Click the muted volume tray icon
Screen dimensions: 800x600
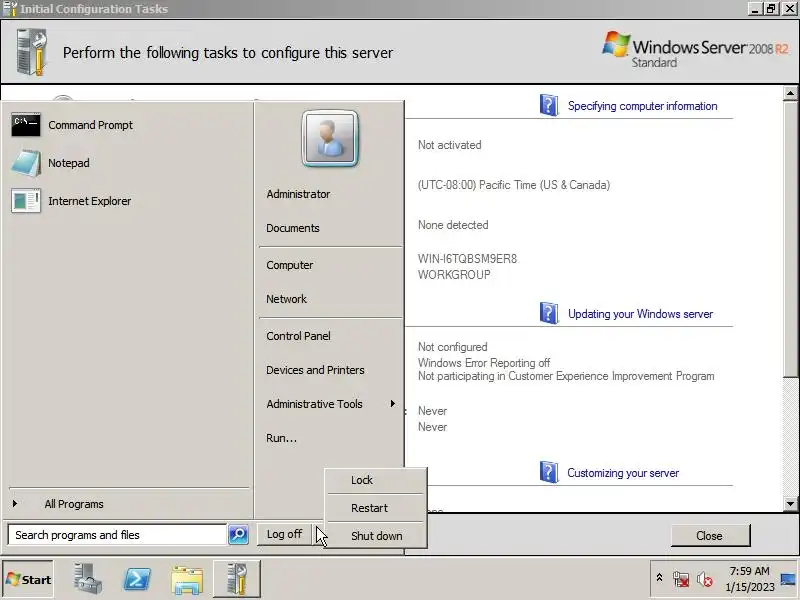tap(705, 579)
